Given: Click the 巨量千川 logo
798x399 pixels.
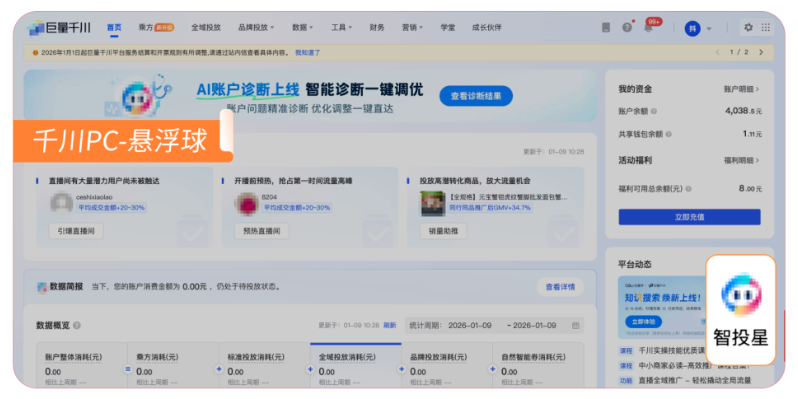Looking at the screenshot, I should coord(59,27).
